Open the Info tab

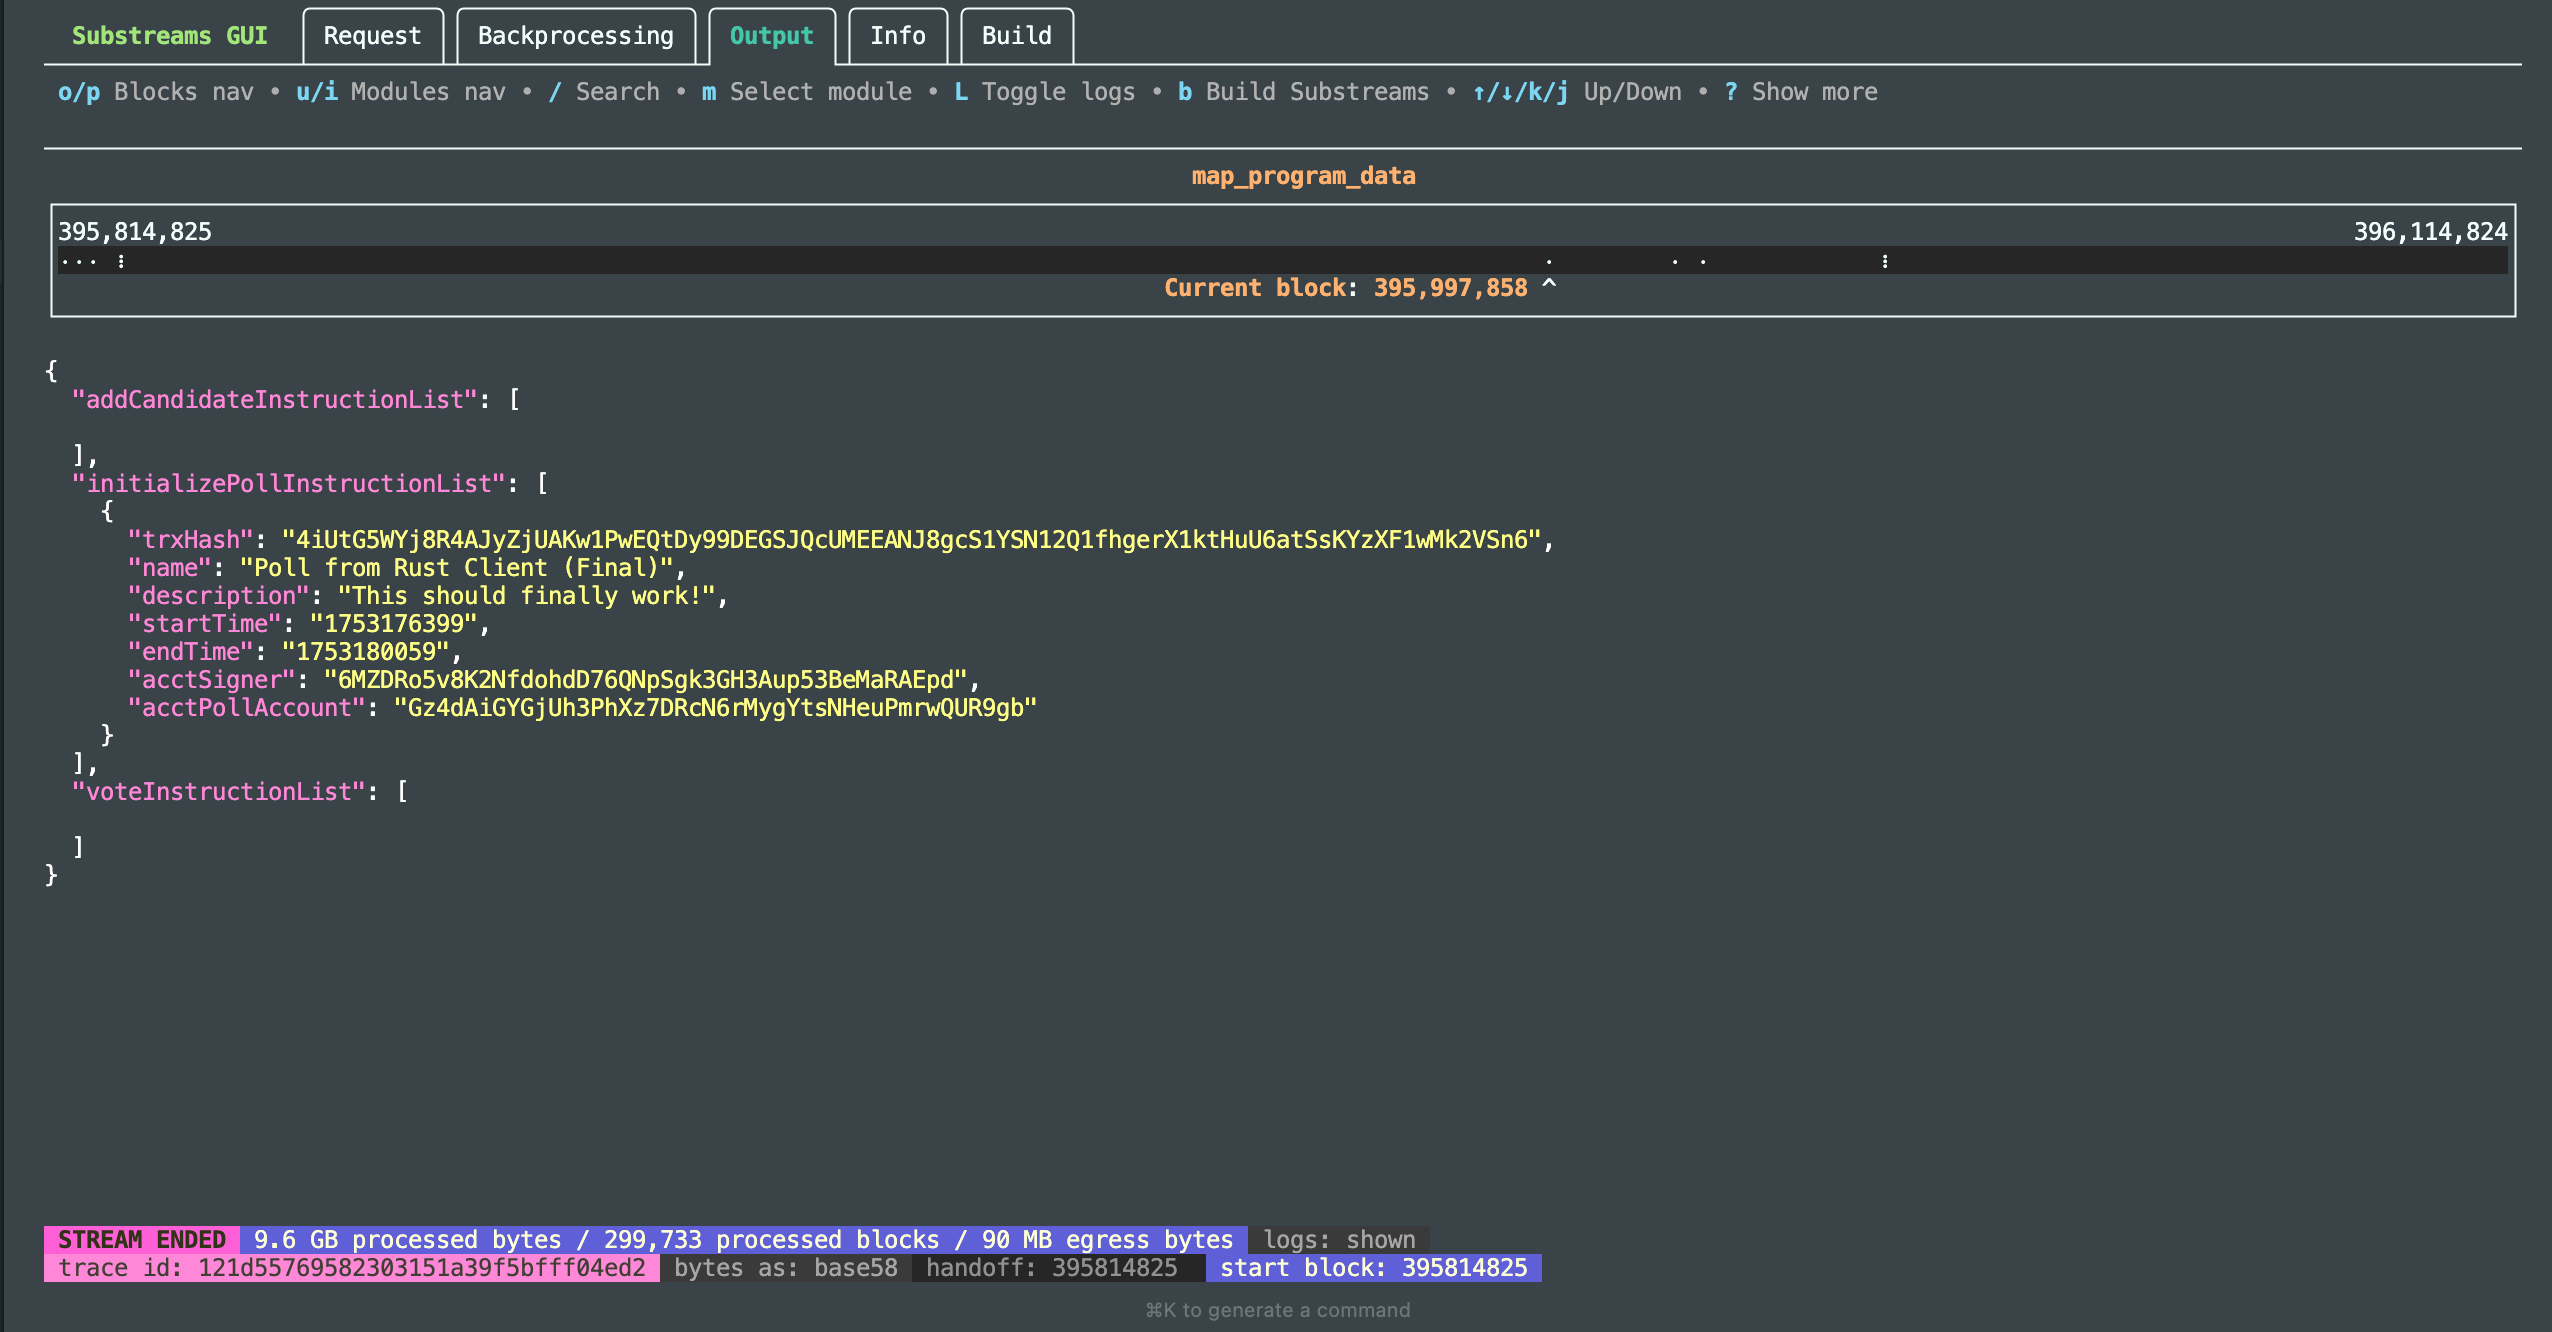897,36
